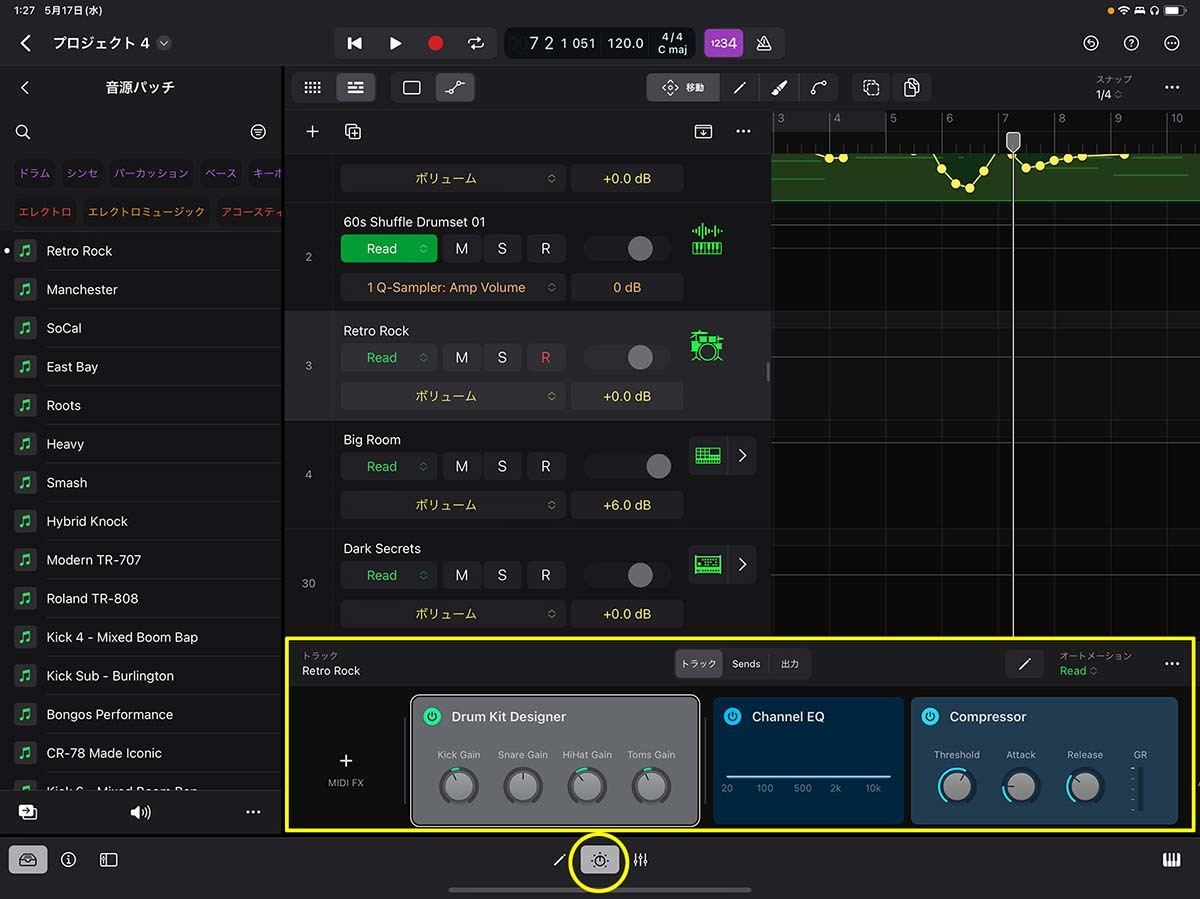
Task: Open the help question mark icon
Action: [x=1131, y=43]
